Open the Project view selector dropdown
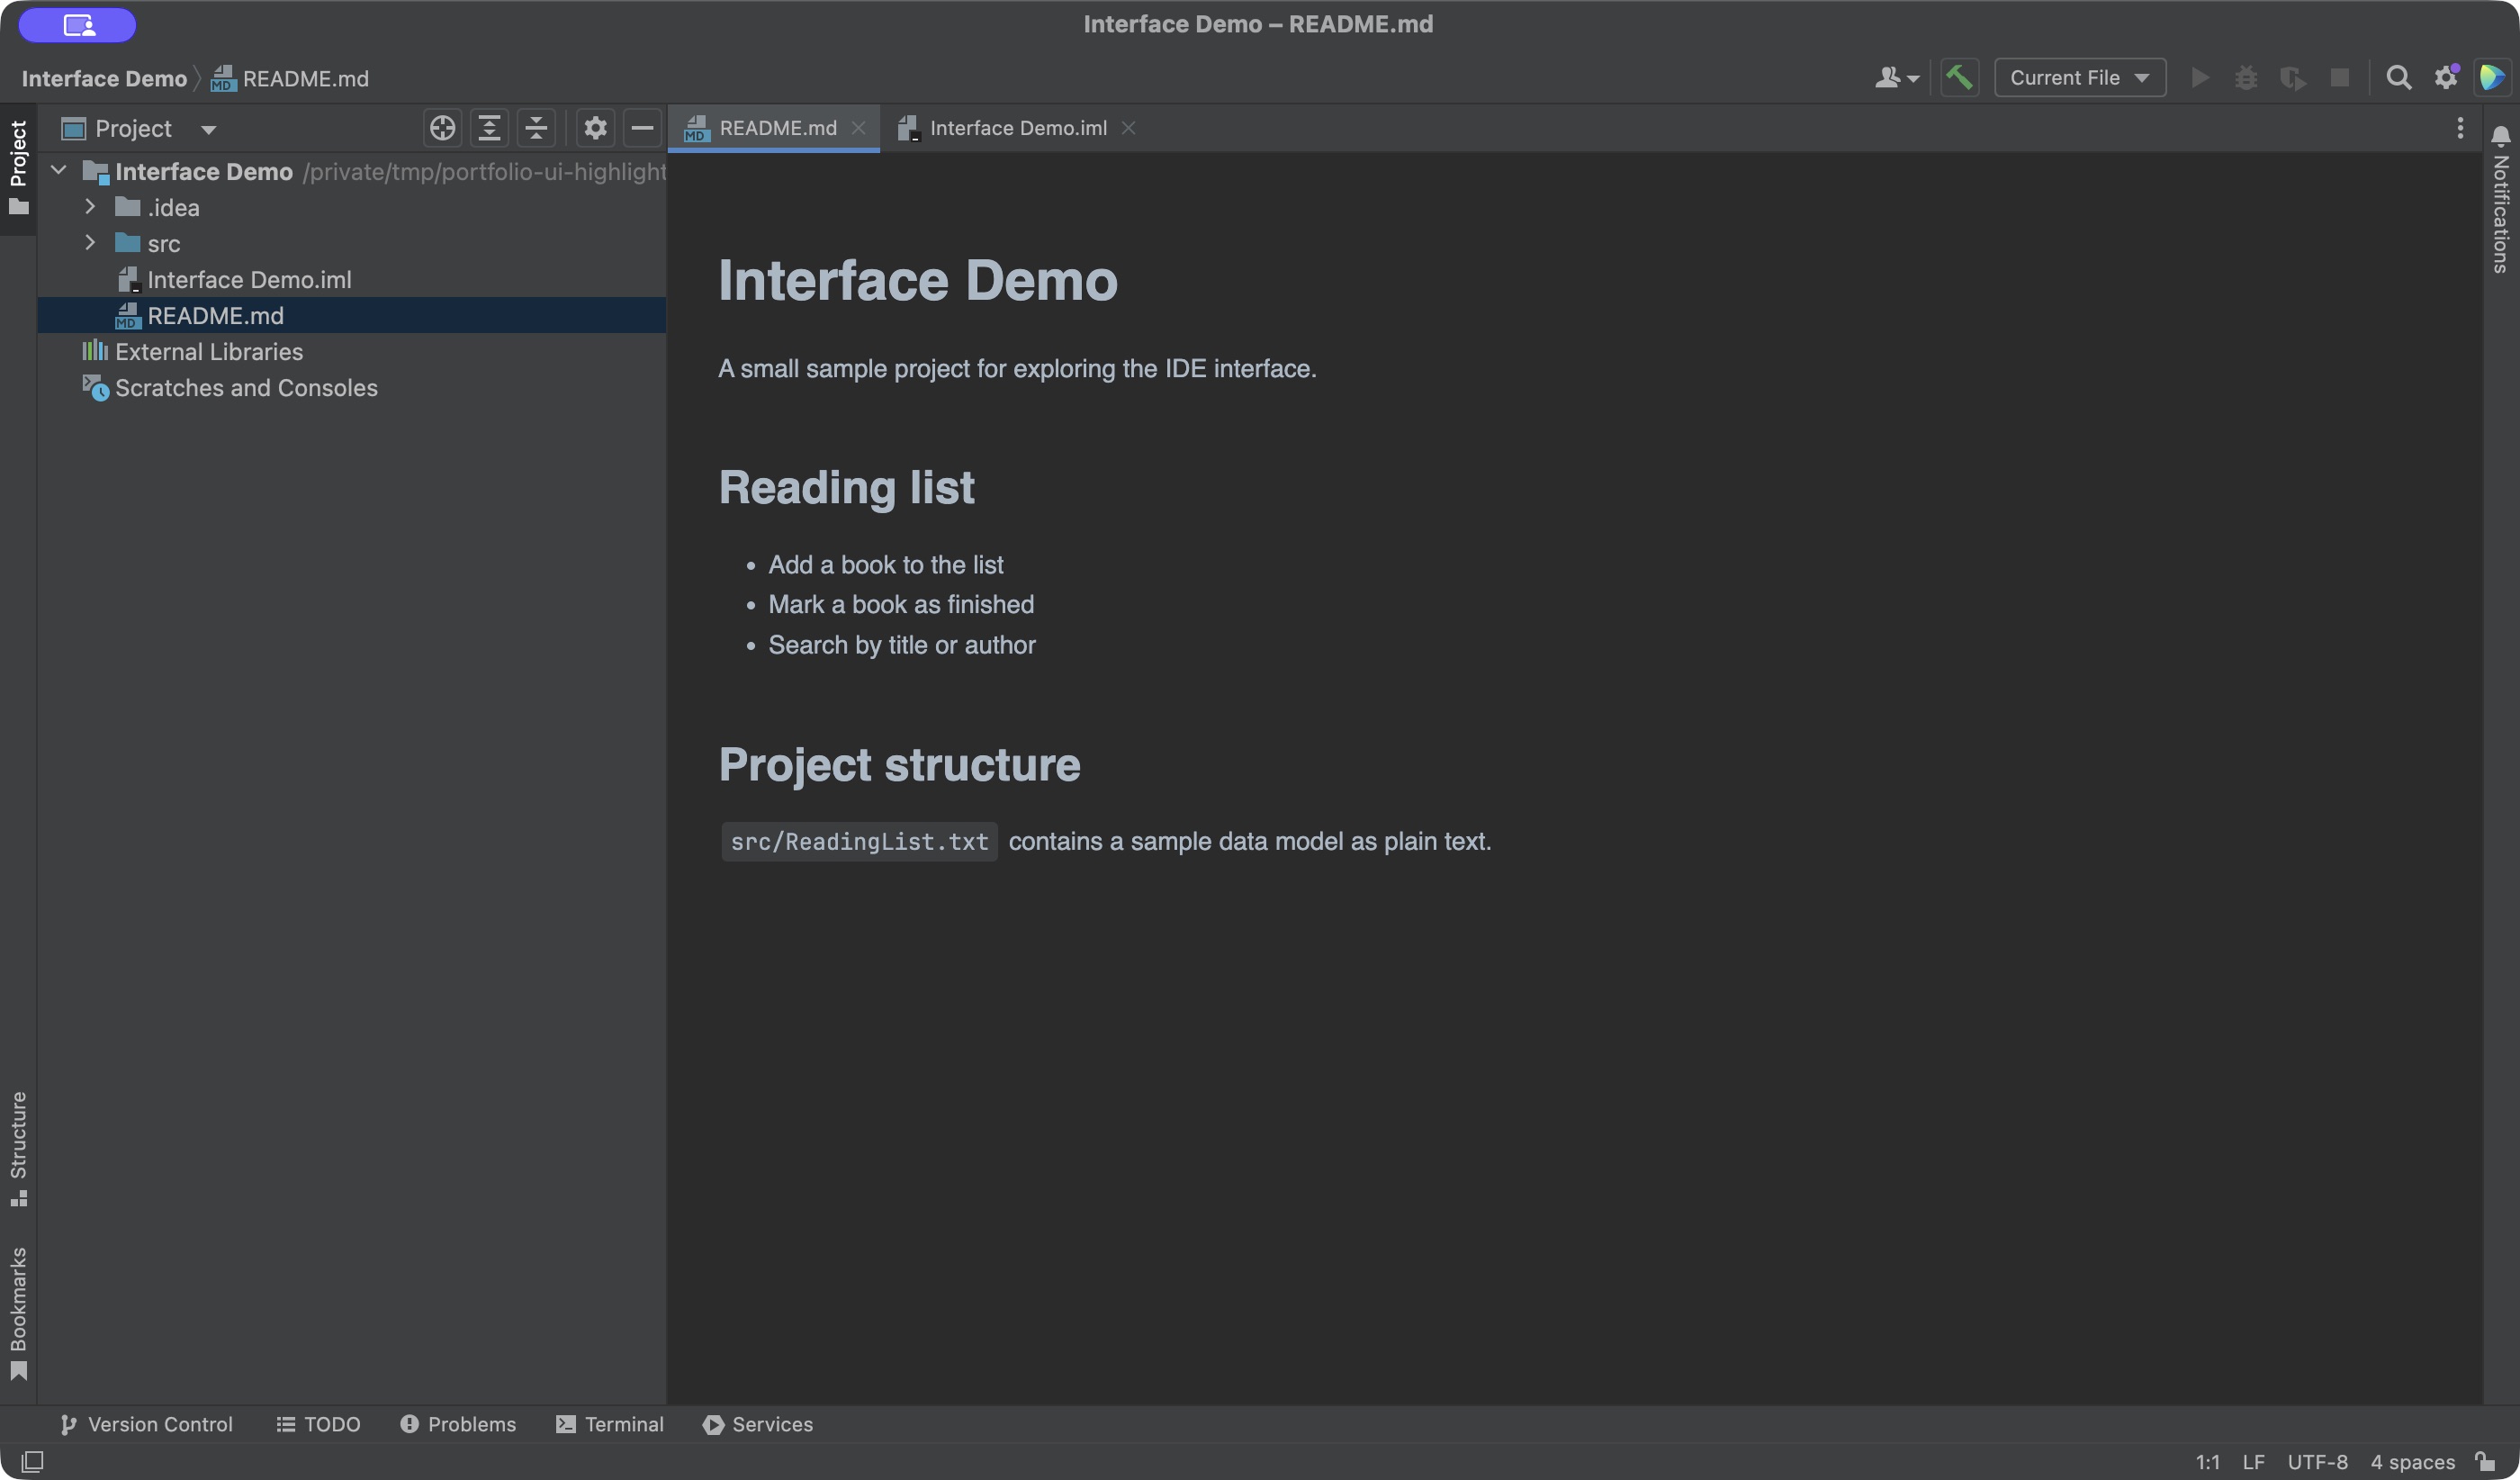This screenshot has width=2520, height=1480. tap(139, 129)
